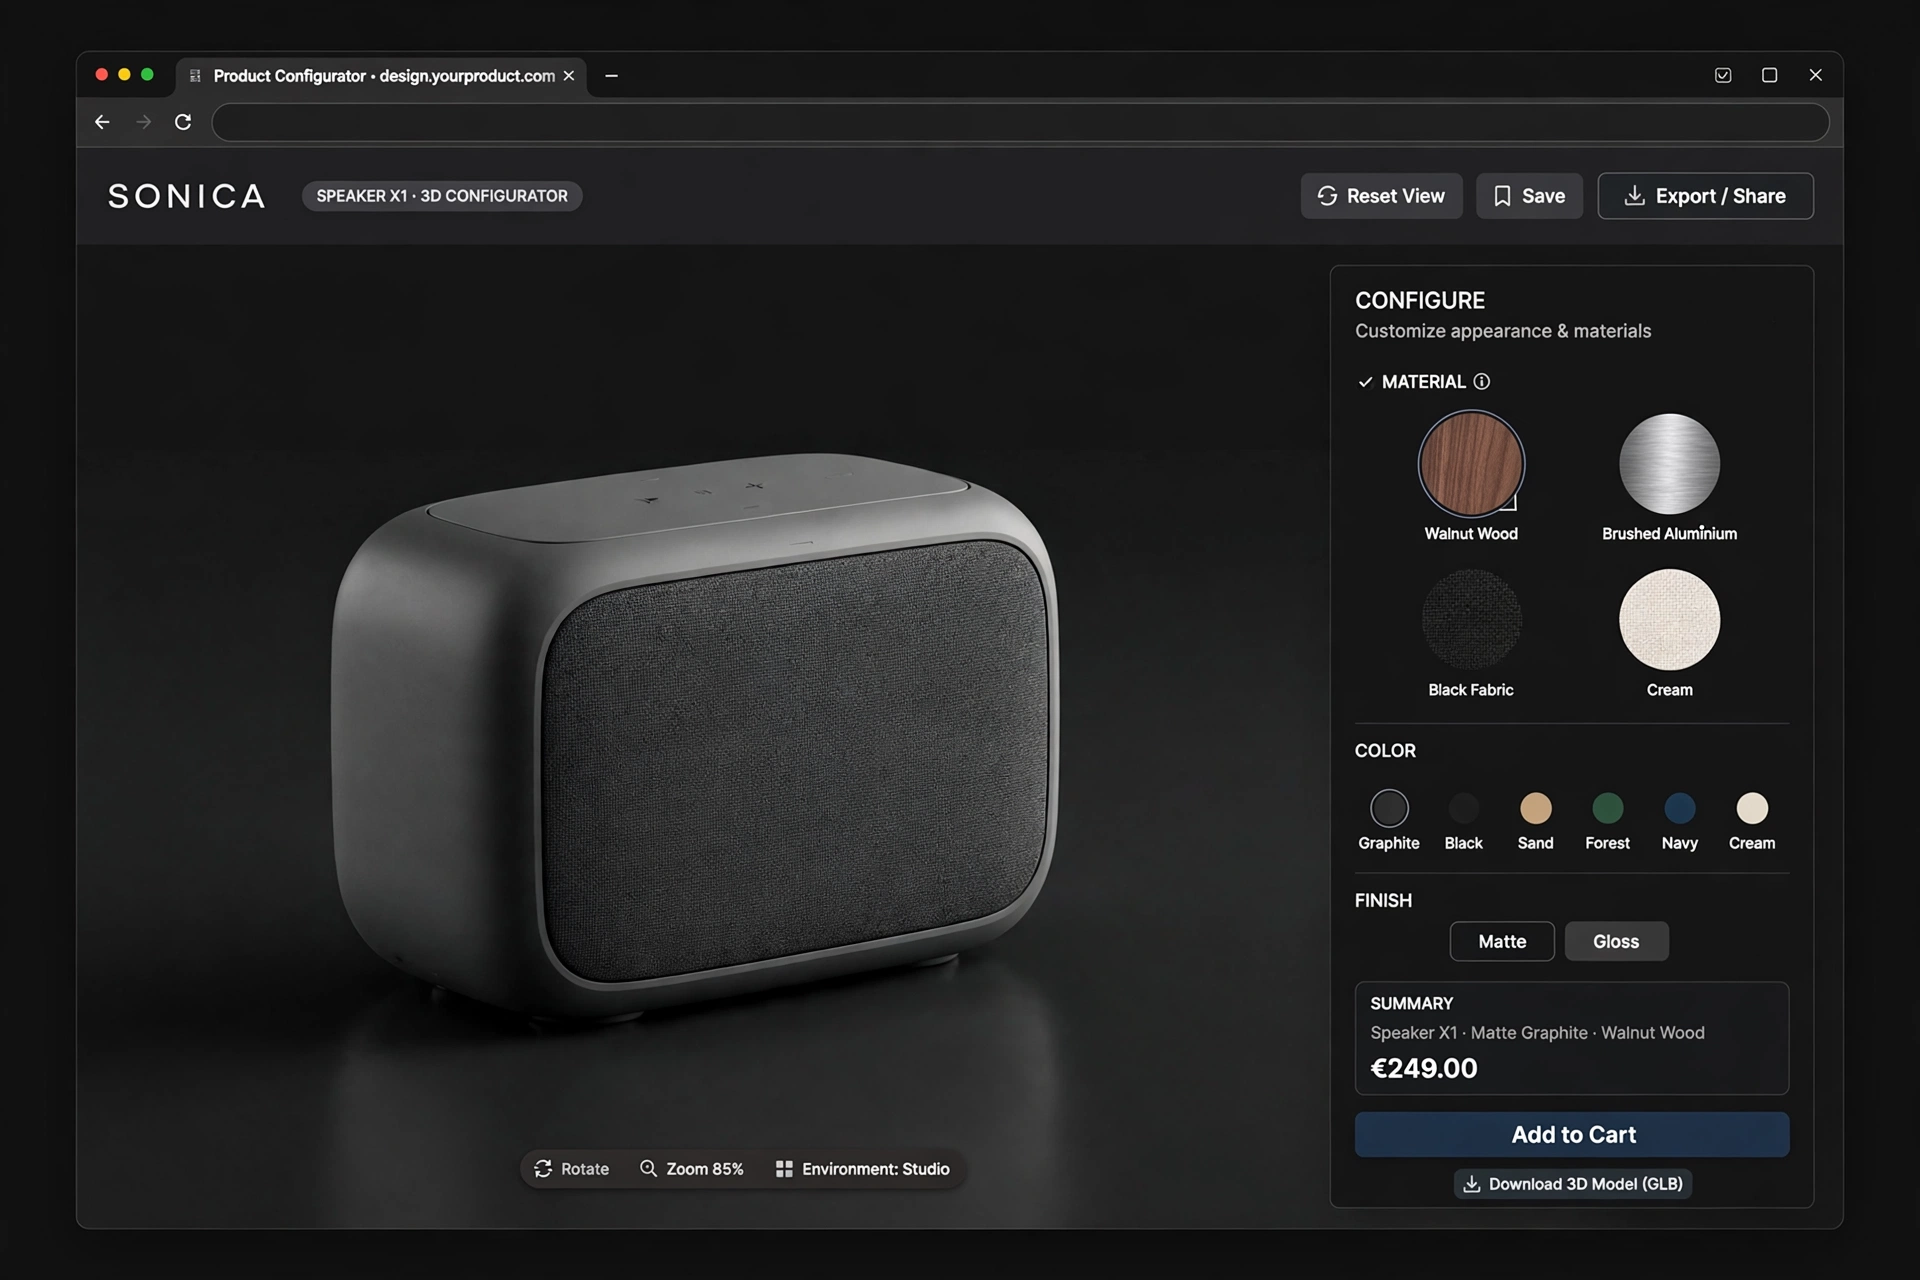Click the dash button beside the browser tab
The width and height of the screenshot is (1920, 1280).
(611, 76)
